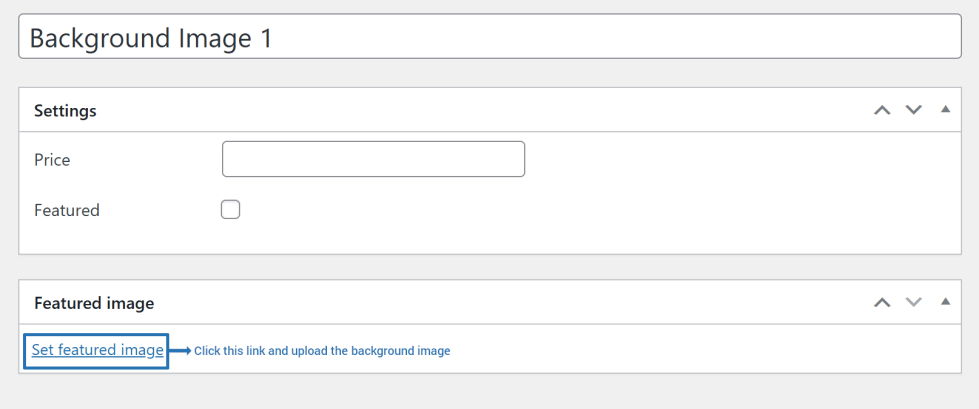Collapse the Featured image panel with its triangle
979x409 pixels.
coord(945,301)
